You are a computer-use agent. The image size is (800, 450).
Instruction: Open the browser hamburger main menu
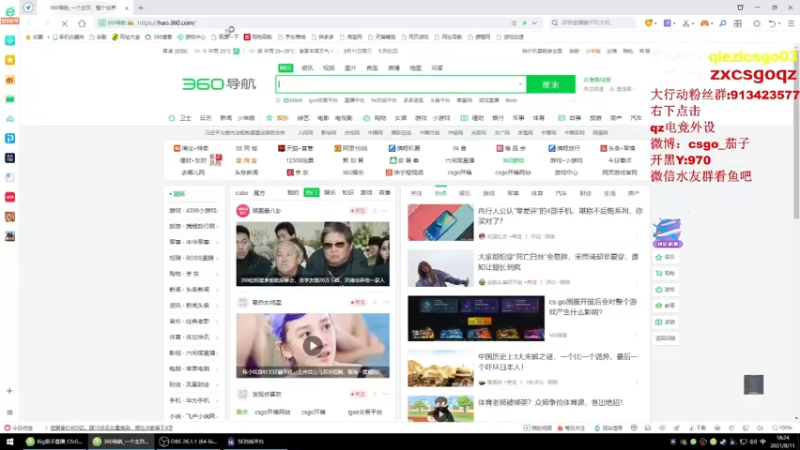[x=791, y=23]
